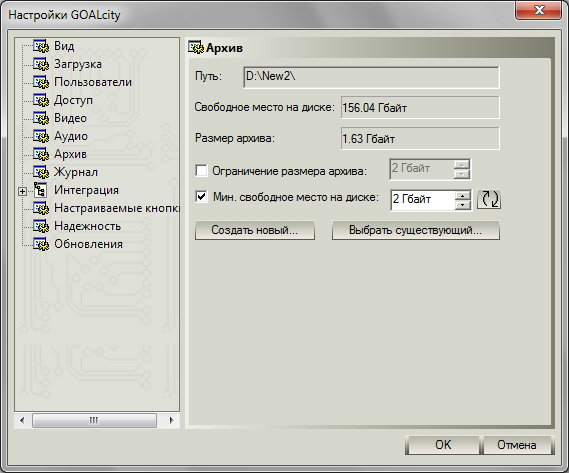Open Настраиваемые кнопки settings
569x473 pixels.
pos(116,208)
